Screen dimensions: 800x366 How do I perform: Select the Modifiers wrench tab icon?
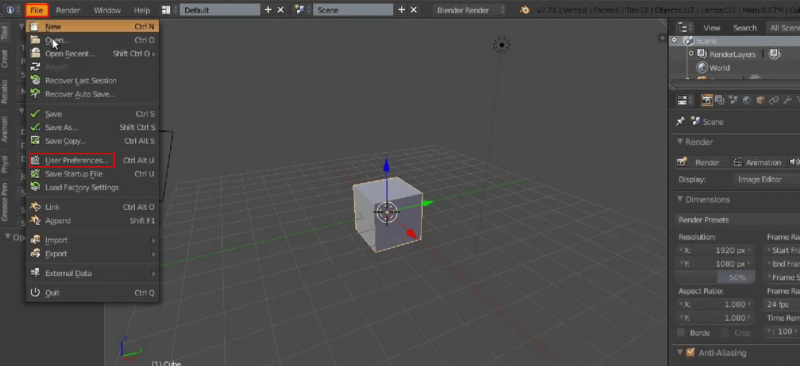(x=787, y=101)
